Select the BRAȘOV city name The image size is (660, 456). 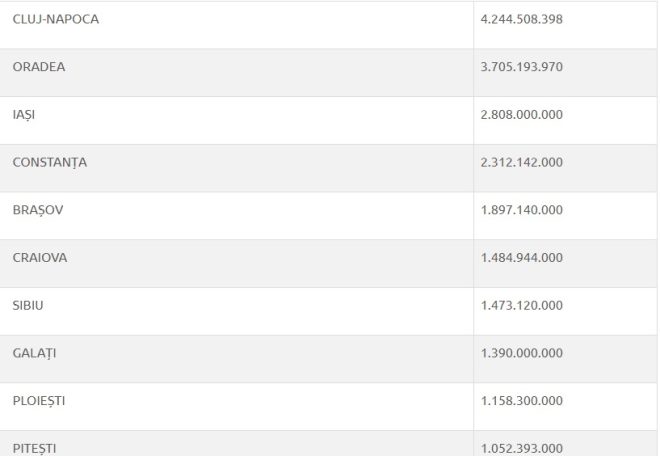point(38,210)
